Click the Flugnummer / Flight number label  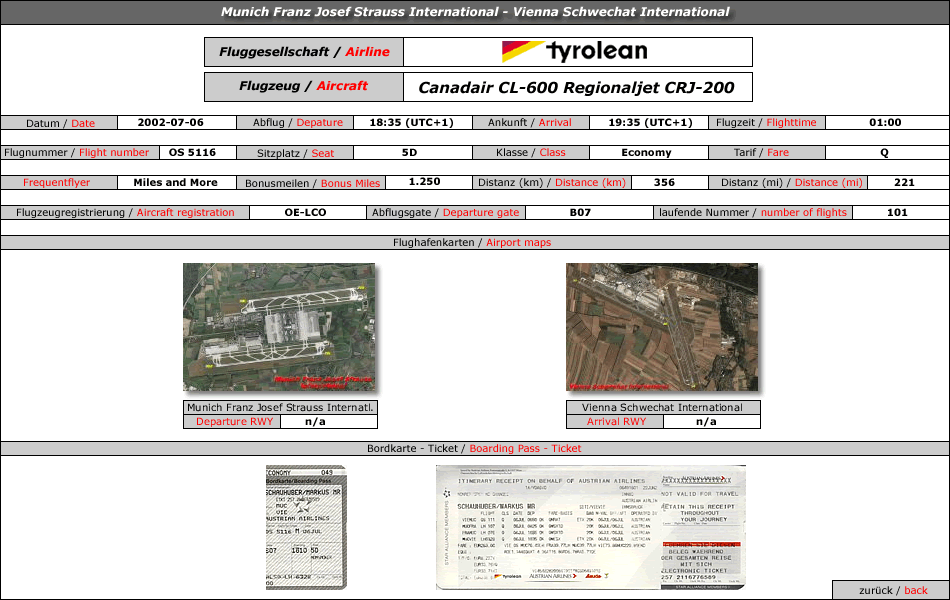coord(76,153)
